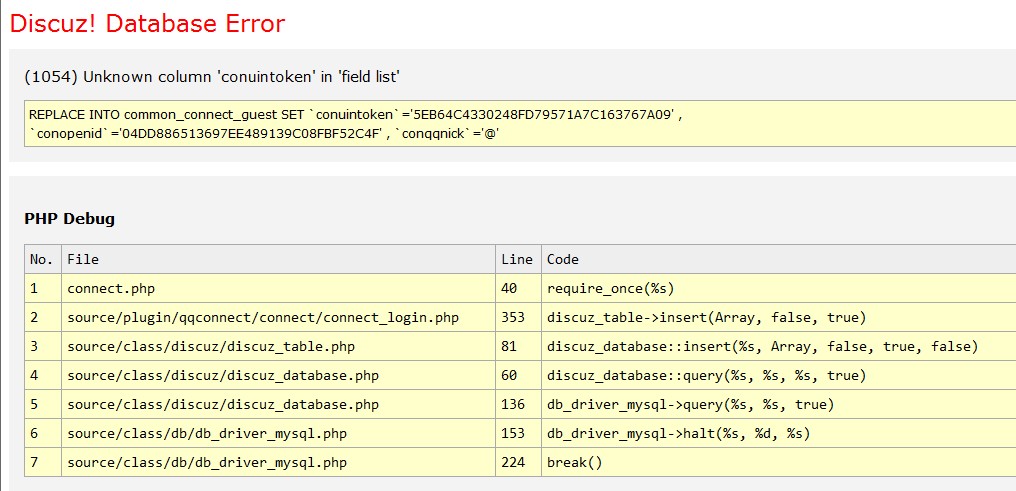Click the REPLACE INTO SQL query box
Image resolution: width=1016 pixels, height=491 pixels.
coord(355,124)
